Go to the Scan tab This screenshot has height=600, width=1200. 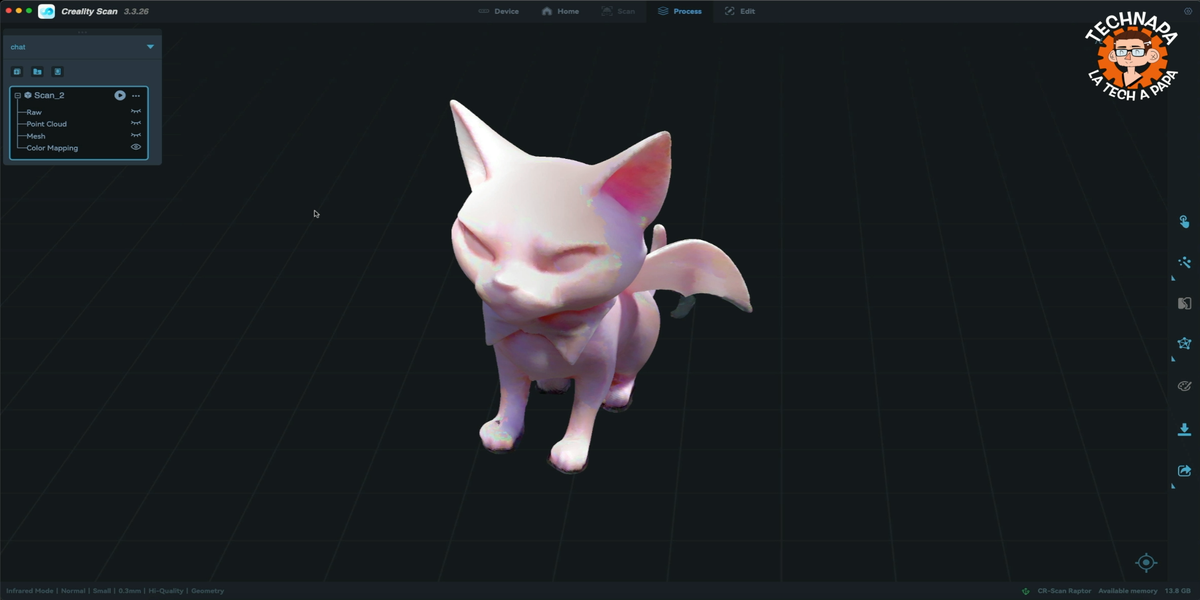point(618,11)
